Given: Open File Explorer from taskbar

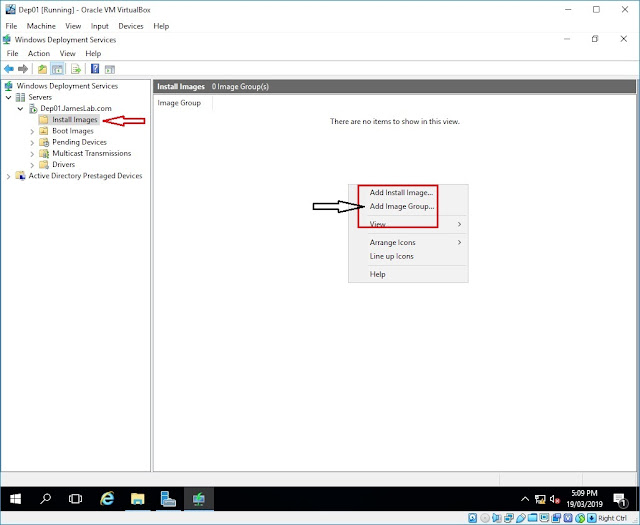Looking at the screenshot, I should tap(138, 498).
